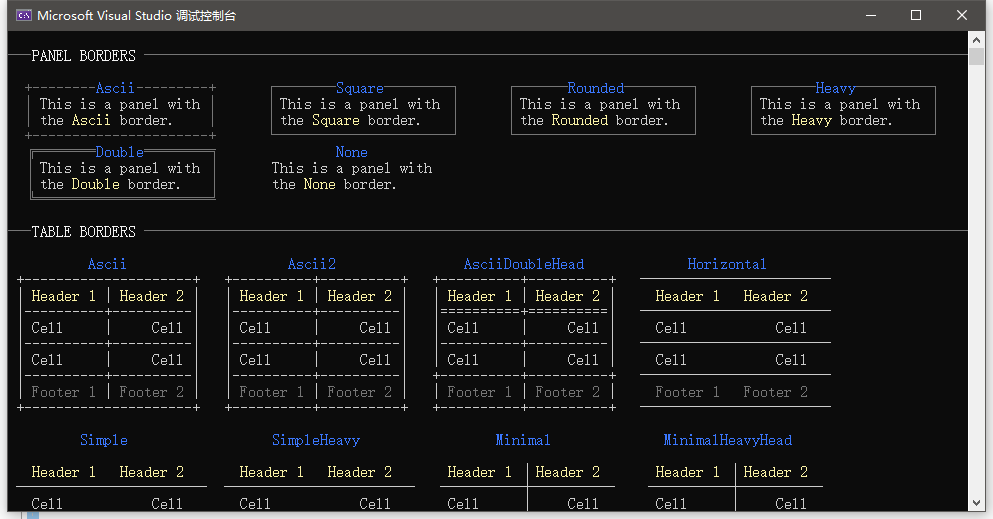Click 'Footer 1' in the Ascii table
Viewport: 993px width, 519px height.
click(x=63, y=392)
